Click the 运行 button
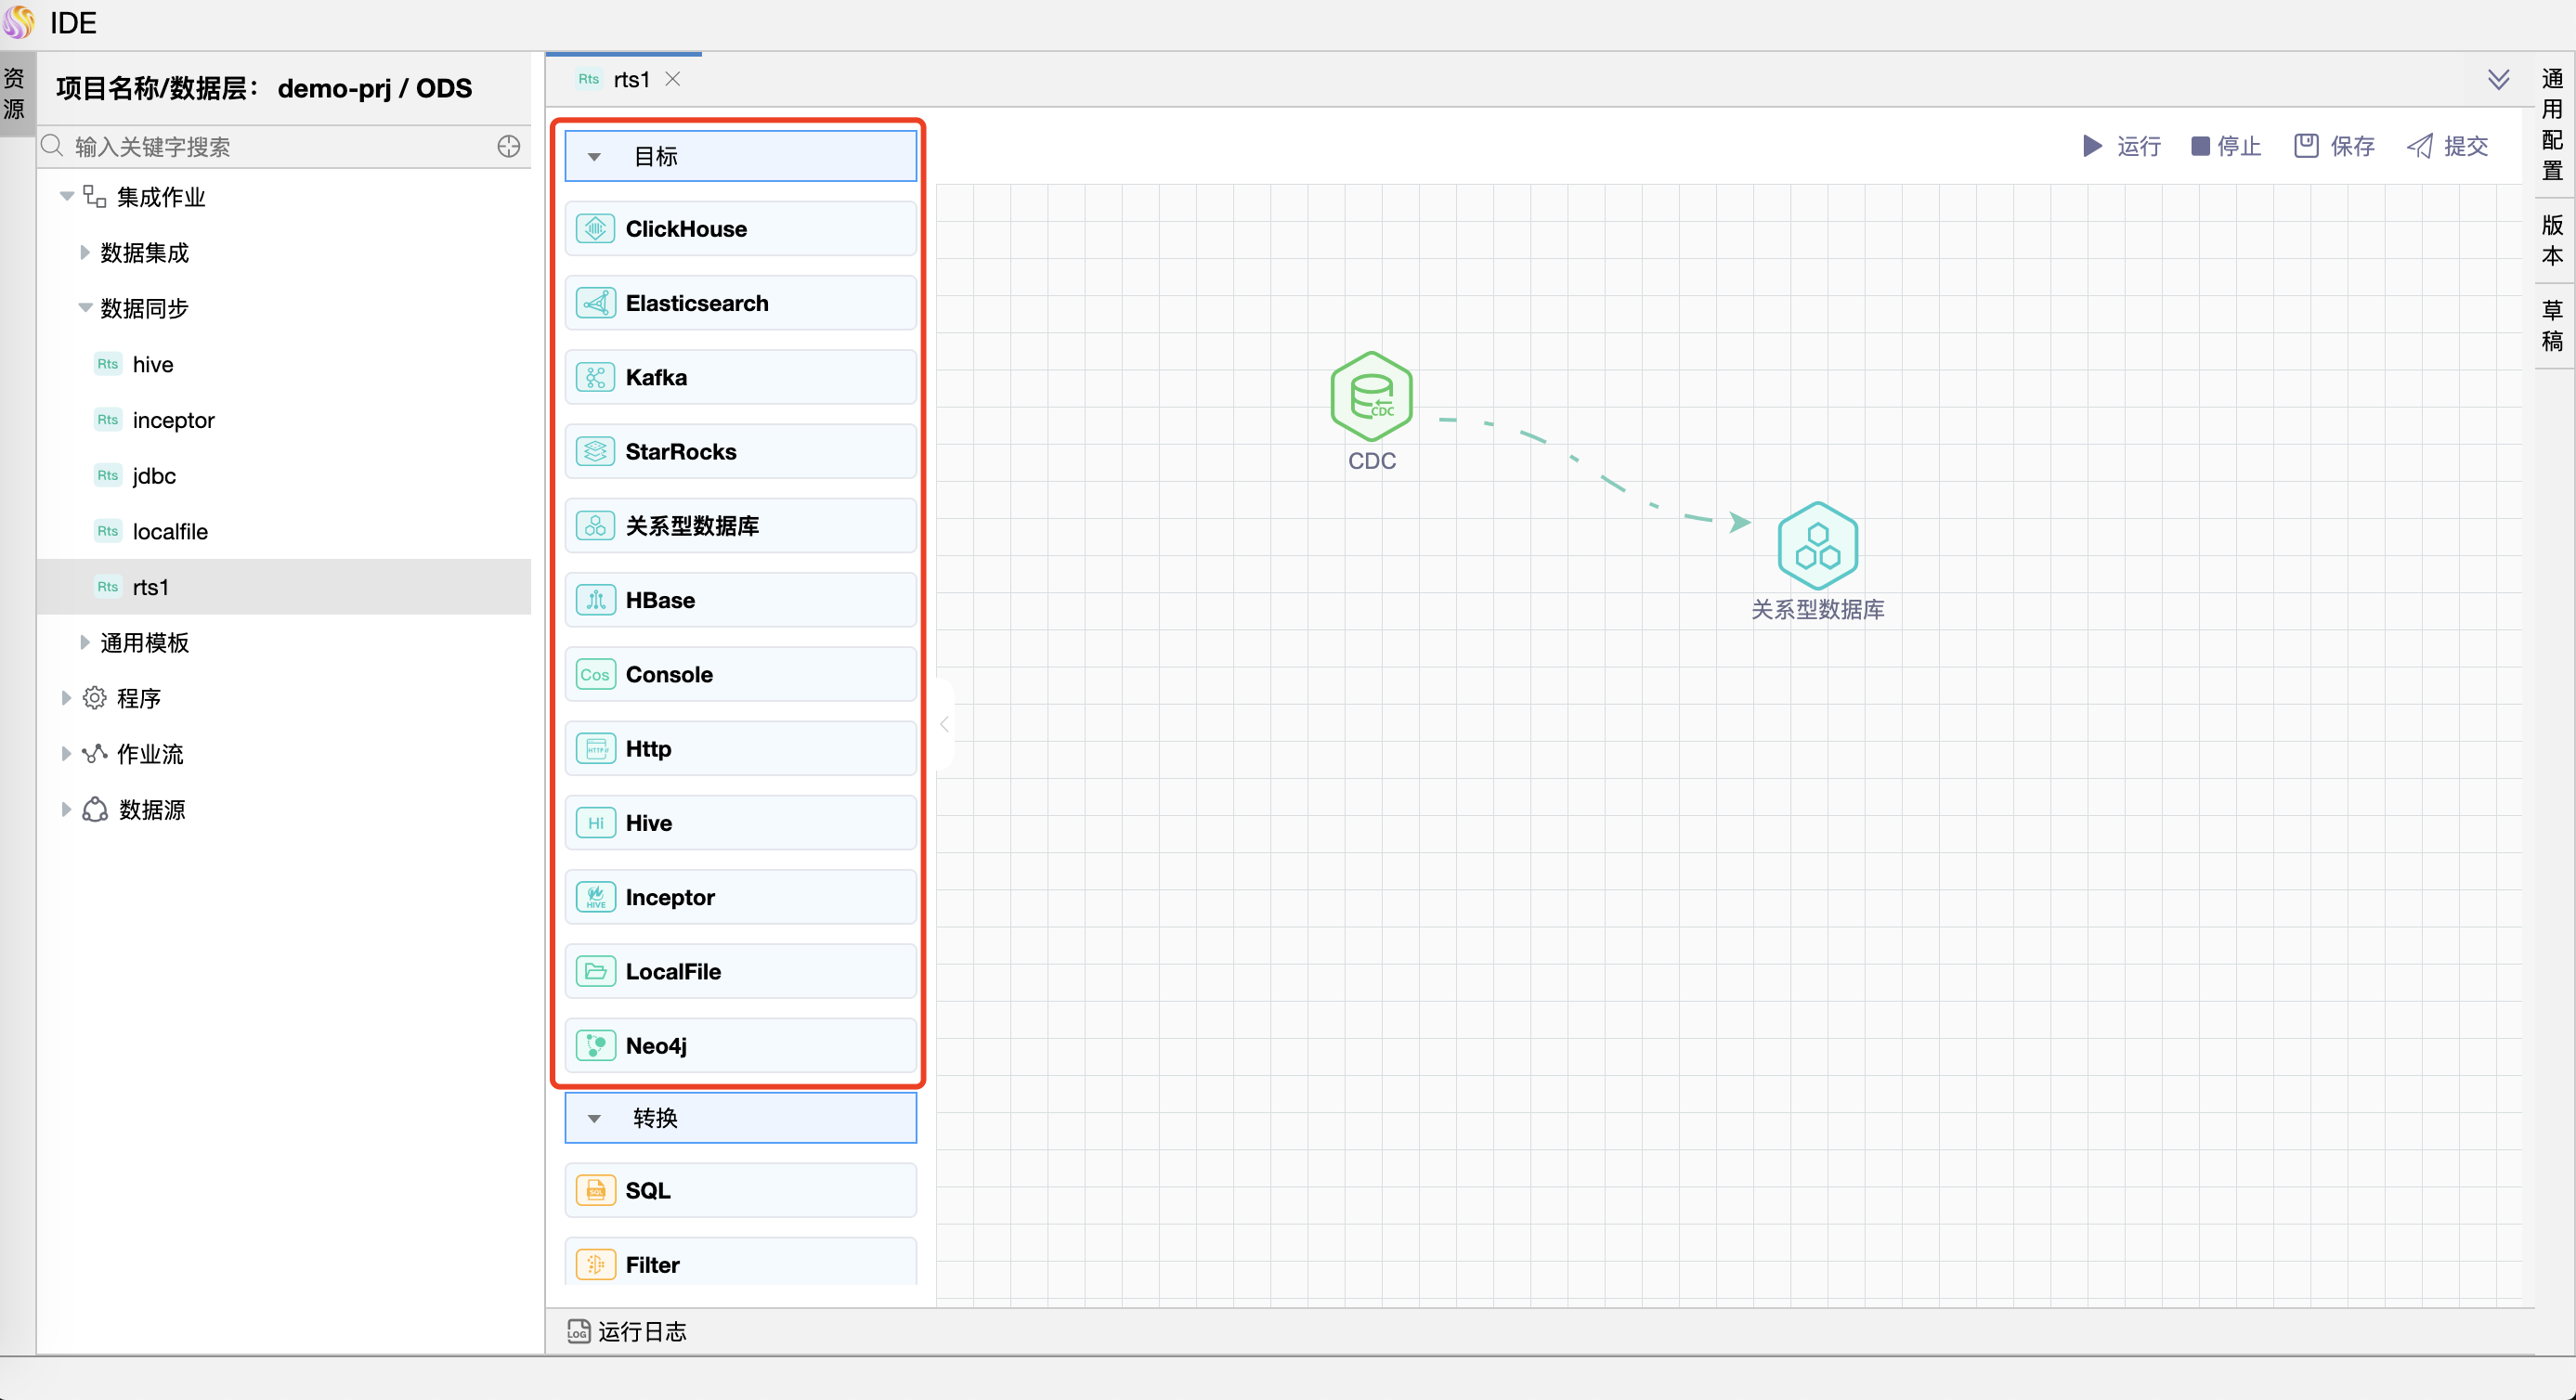Image resolution: width=2576 pixels, height=1400 pixels. click(x=2121, y=147)
